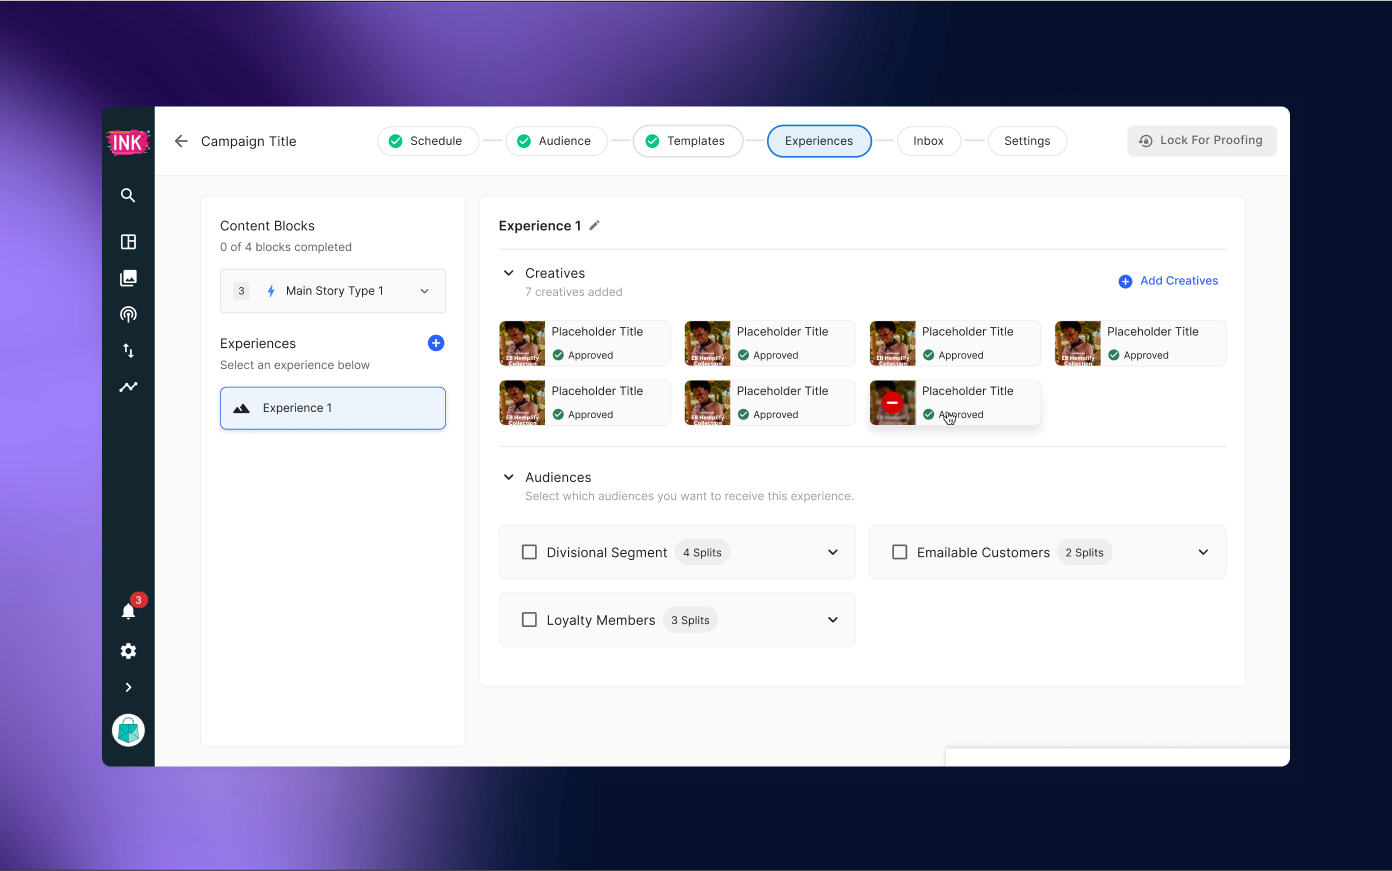Screen dimensions: 1392x871
Task: Expand the sidebar with chevron arrow
Action: 128,687
